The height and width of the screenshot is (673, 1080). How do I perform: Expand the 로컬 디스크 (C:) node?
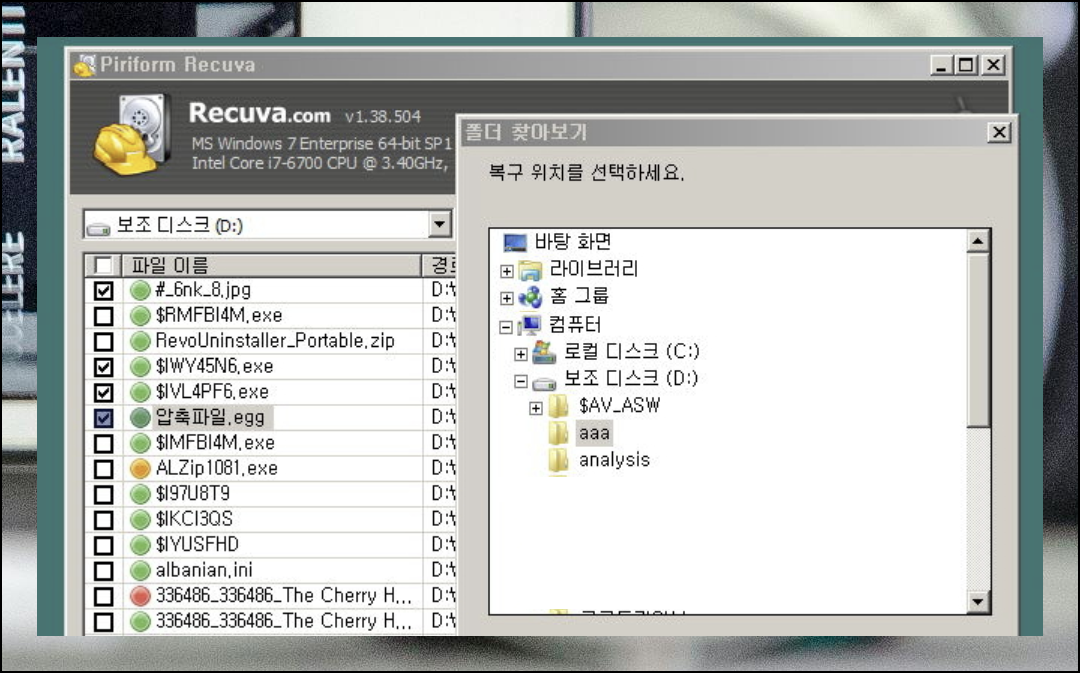click(521, 353)
